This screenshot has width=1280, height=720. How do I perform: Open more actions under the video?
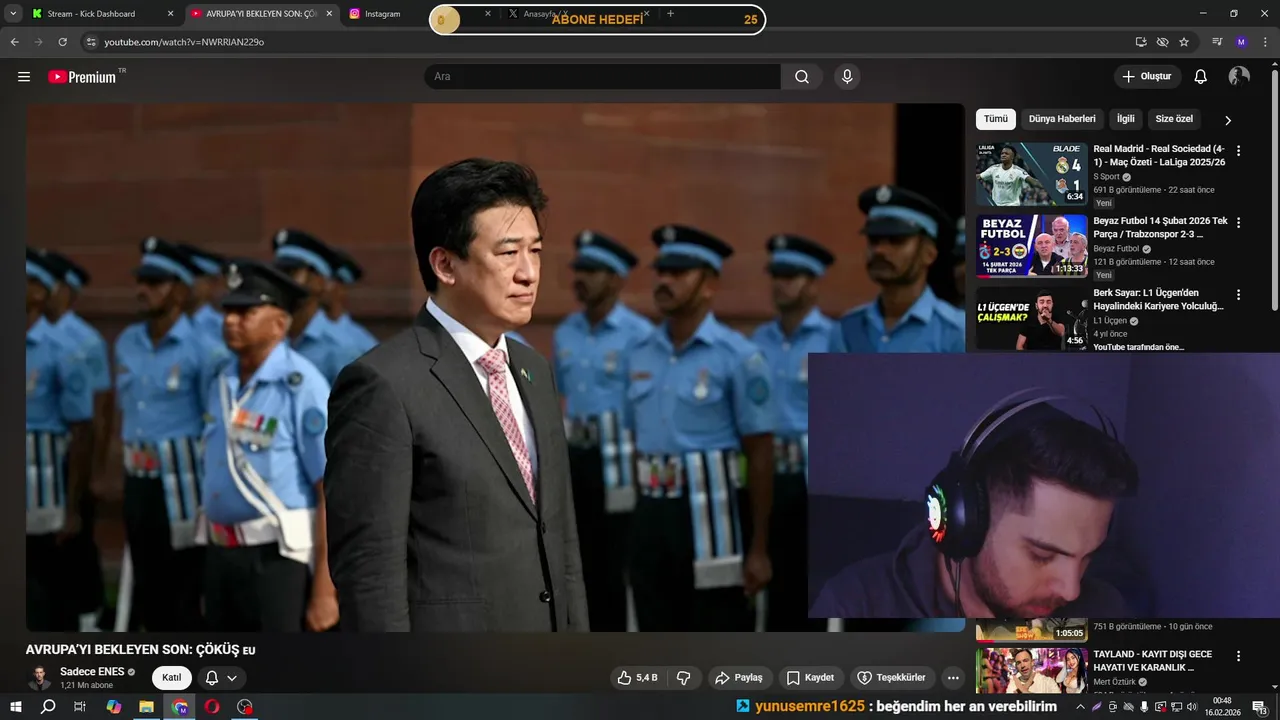(953, 678)
